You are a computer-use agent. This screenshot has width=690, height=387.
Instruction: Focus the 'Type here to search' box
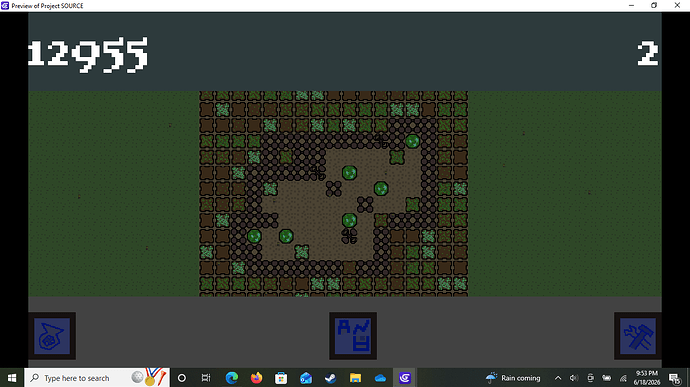(x=97, y=378)
